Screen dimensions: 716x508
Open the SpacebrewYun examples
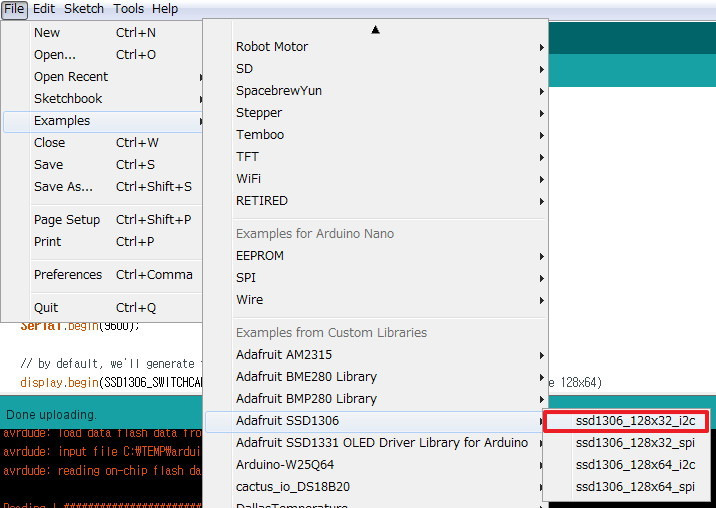375,91
